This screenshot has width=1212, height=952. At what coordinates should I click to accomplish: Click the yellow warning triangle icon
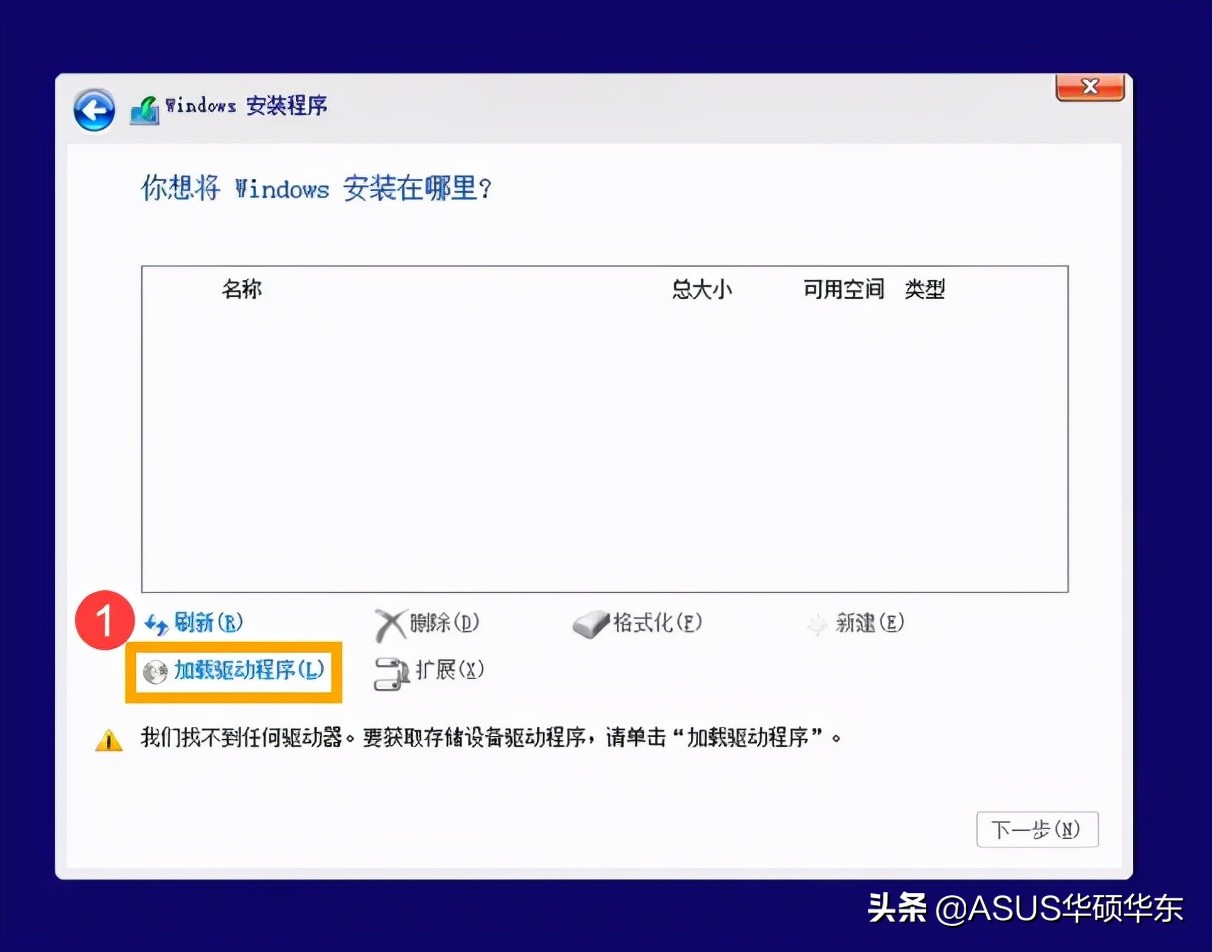pos(108,739)
